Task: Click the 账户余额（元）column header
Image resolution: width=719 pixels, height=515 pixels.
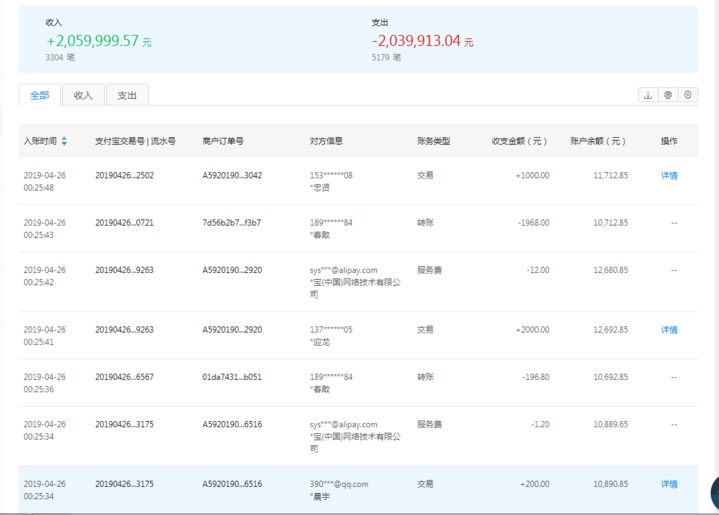Action: tap(598, 141)
